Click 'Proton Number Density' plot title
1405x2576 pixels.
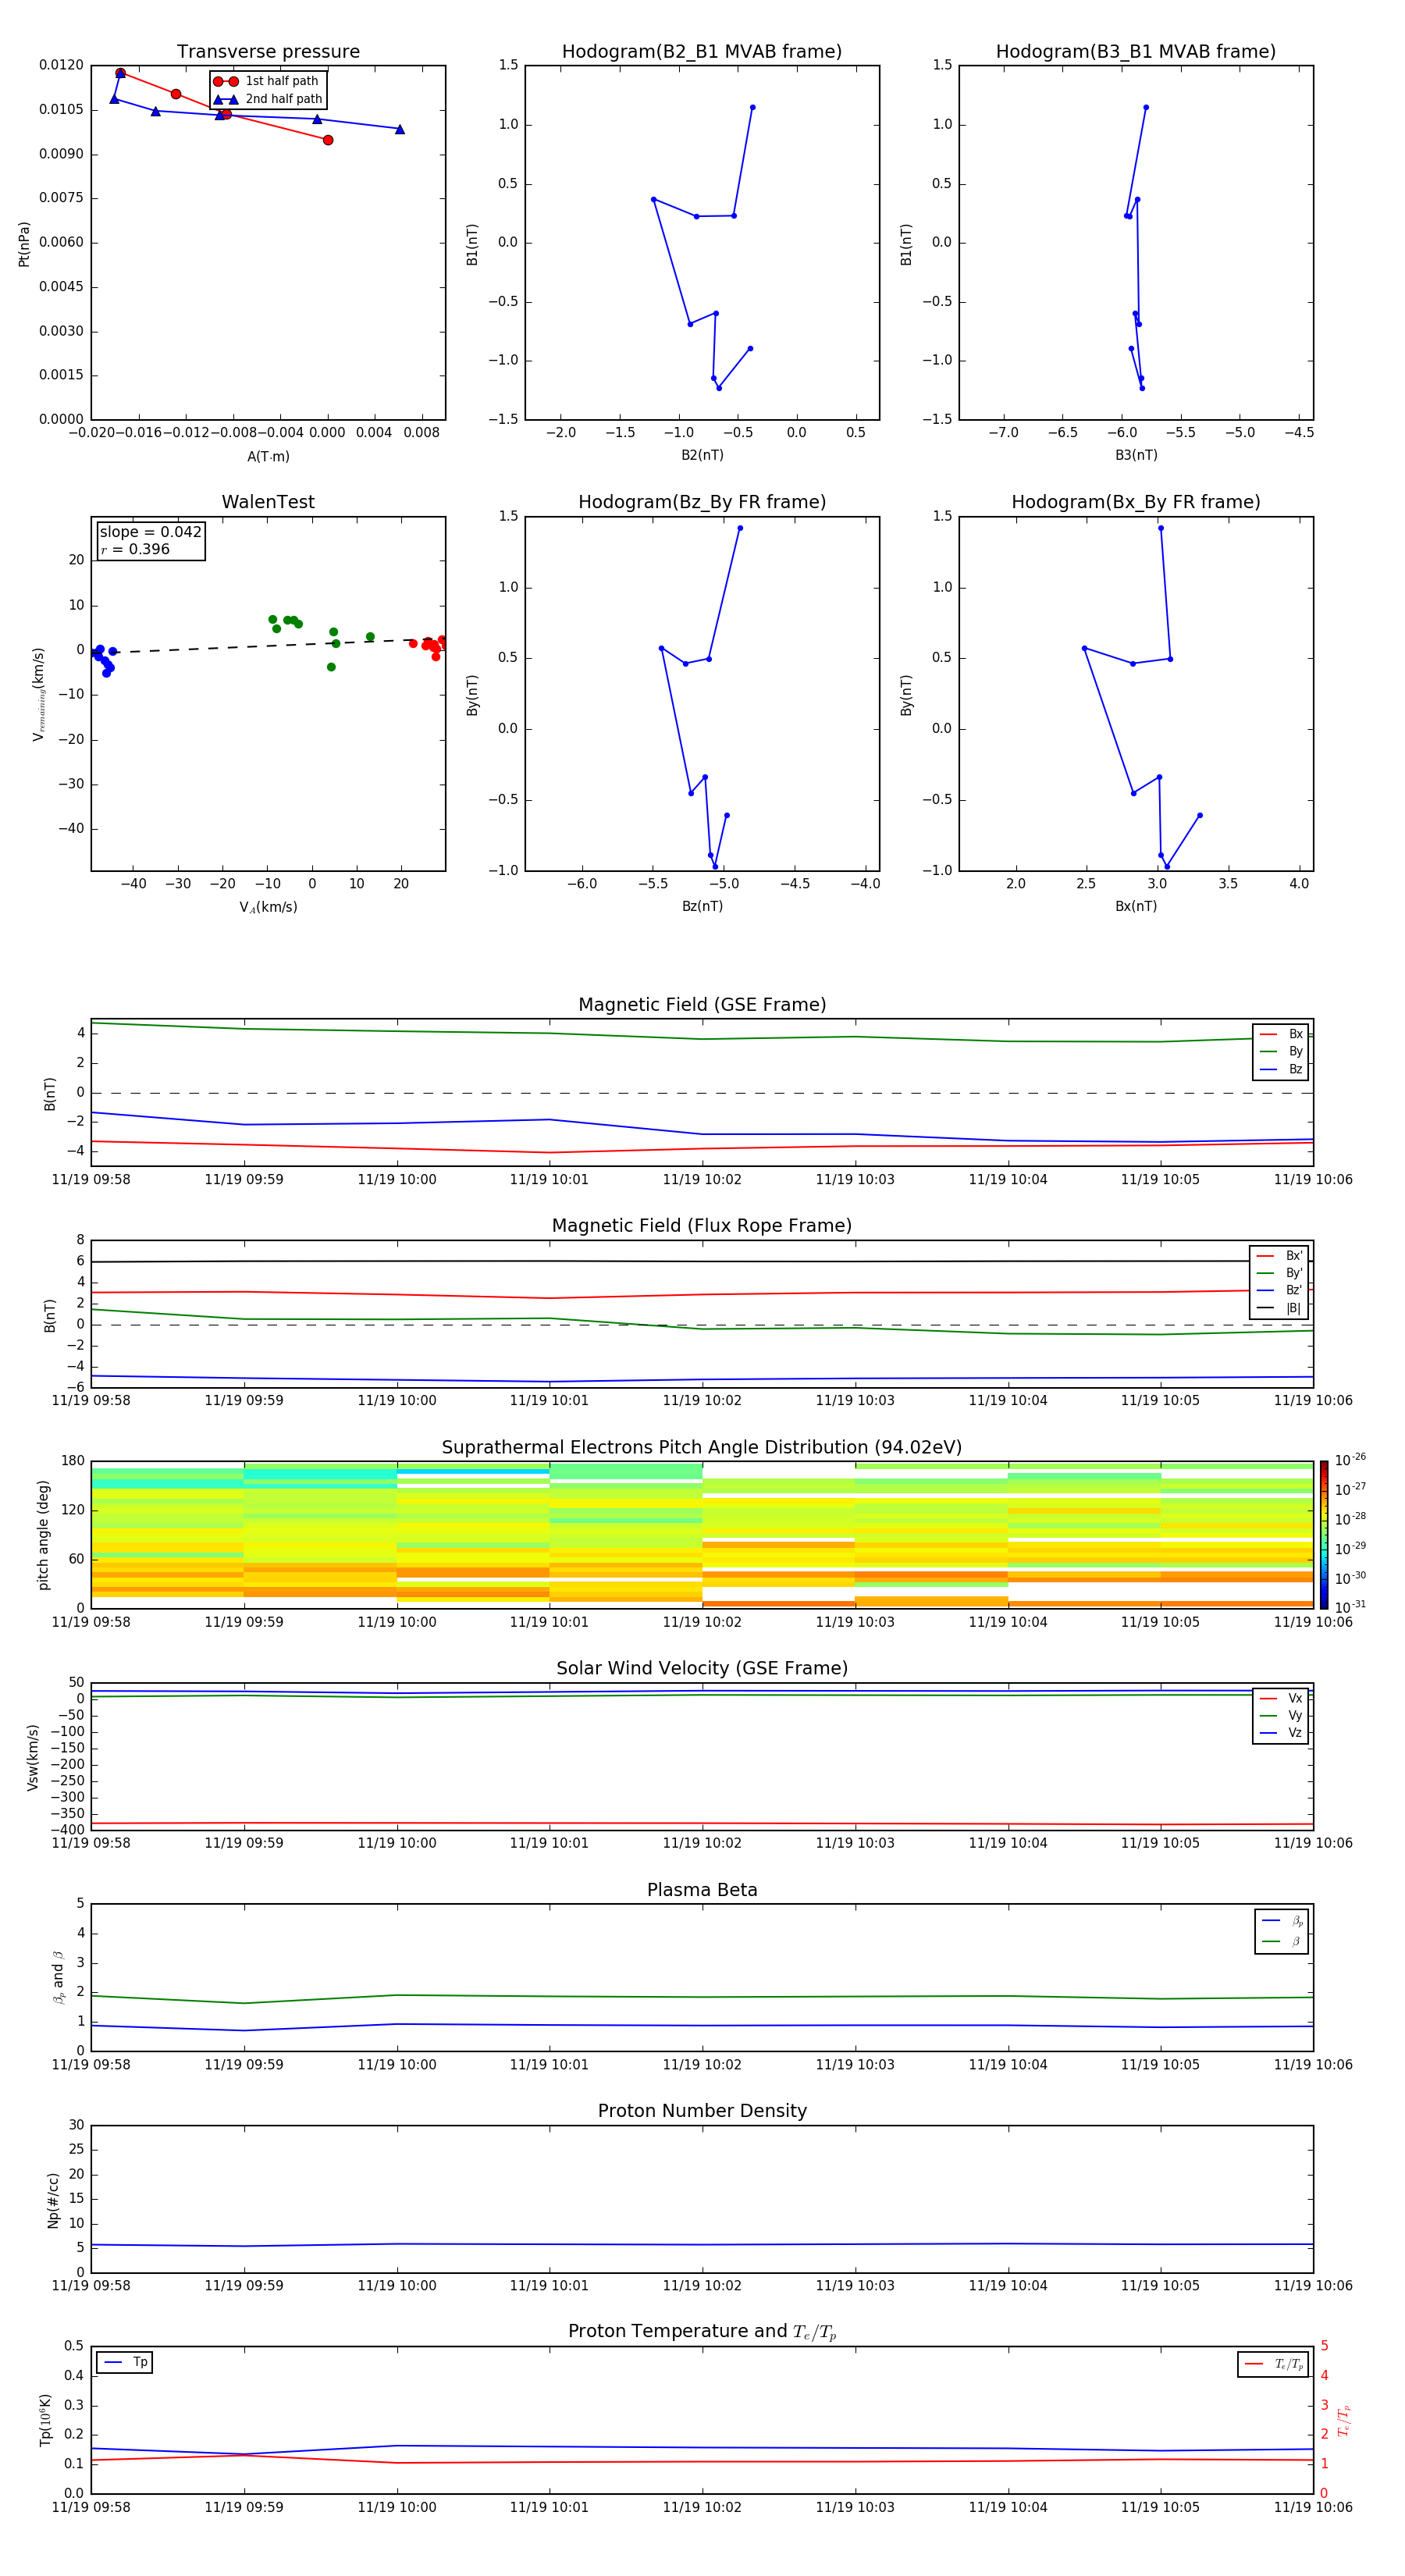702,2111
